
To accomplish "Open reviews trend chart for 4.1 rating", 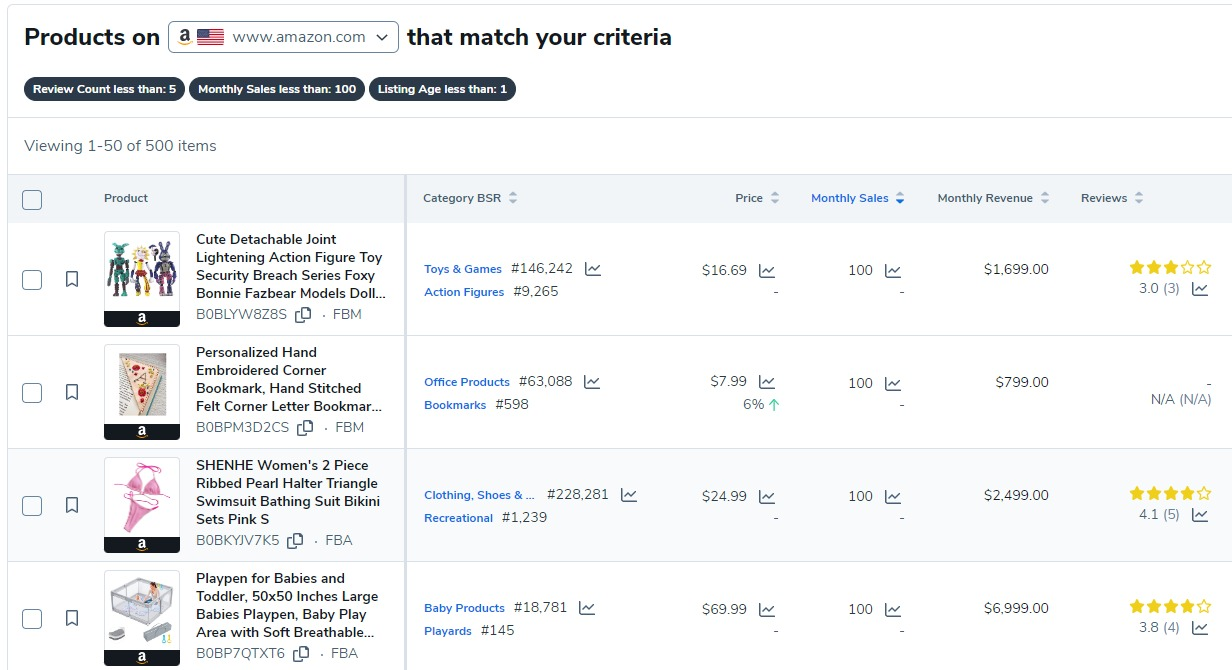I will [1200, 515].
